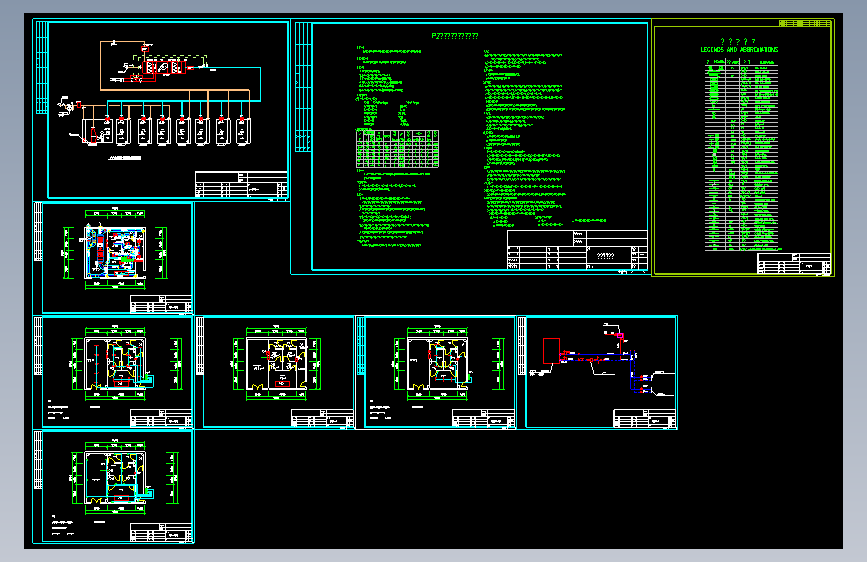Click title block of the system schematic sheet
867x562 pixels.
click(x=241, y=184)
